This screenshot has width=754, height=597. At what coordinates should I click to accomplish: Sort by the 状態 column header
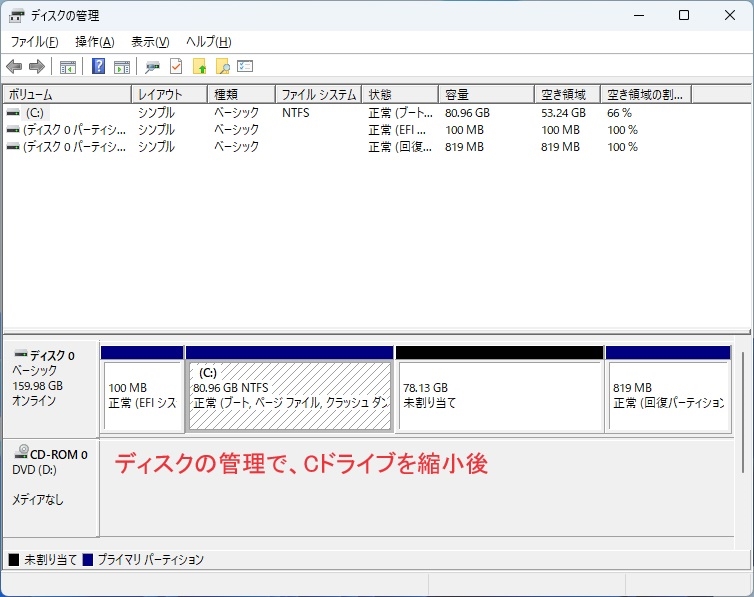(x=400, y=94)
